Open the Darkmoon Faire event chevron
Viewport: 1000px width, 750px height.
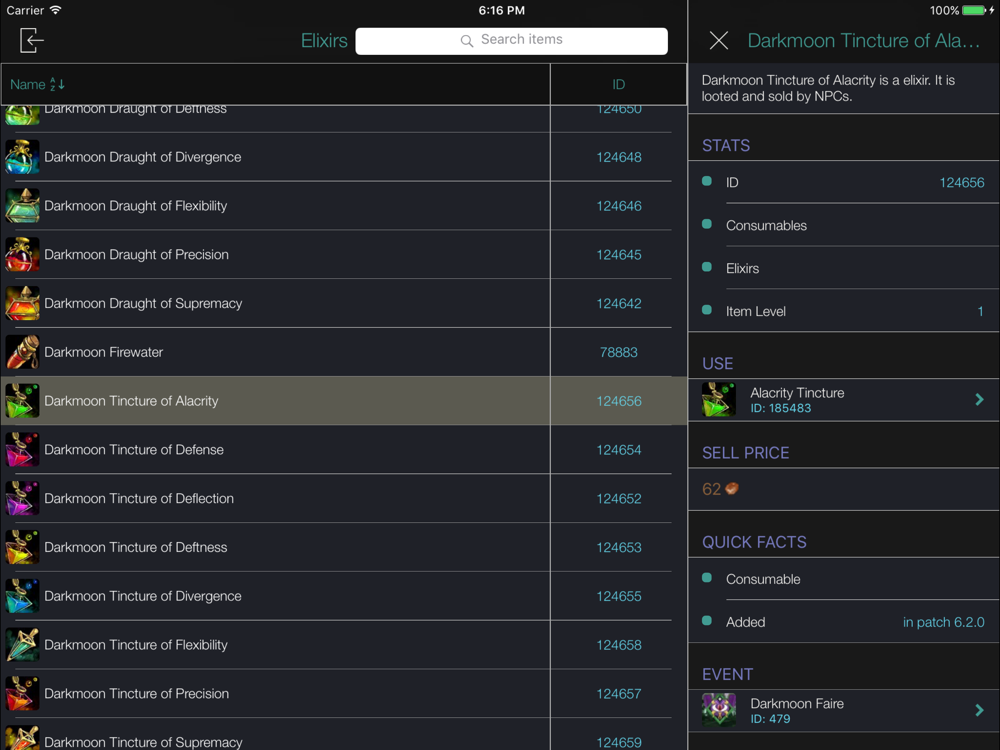coord(980,710)
